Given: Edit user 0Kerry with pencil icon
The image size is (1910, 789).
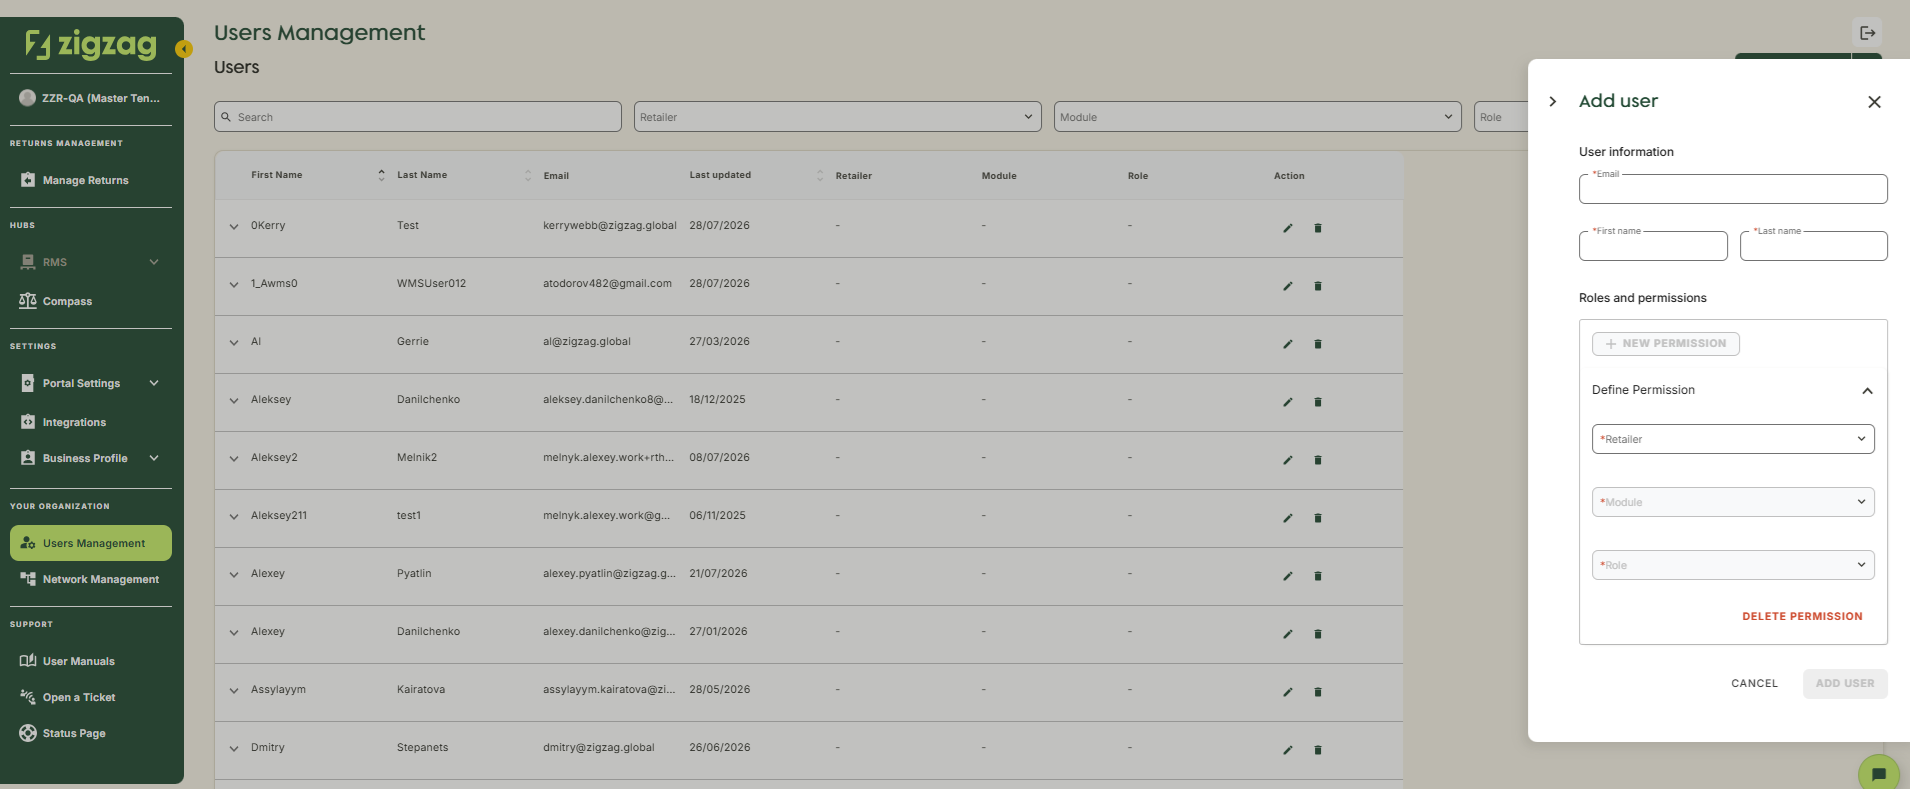Looking at the screenshot, I should click(1288, 228).
